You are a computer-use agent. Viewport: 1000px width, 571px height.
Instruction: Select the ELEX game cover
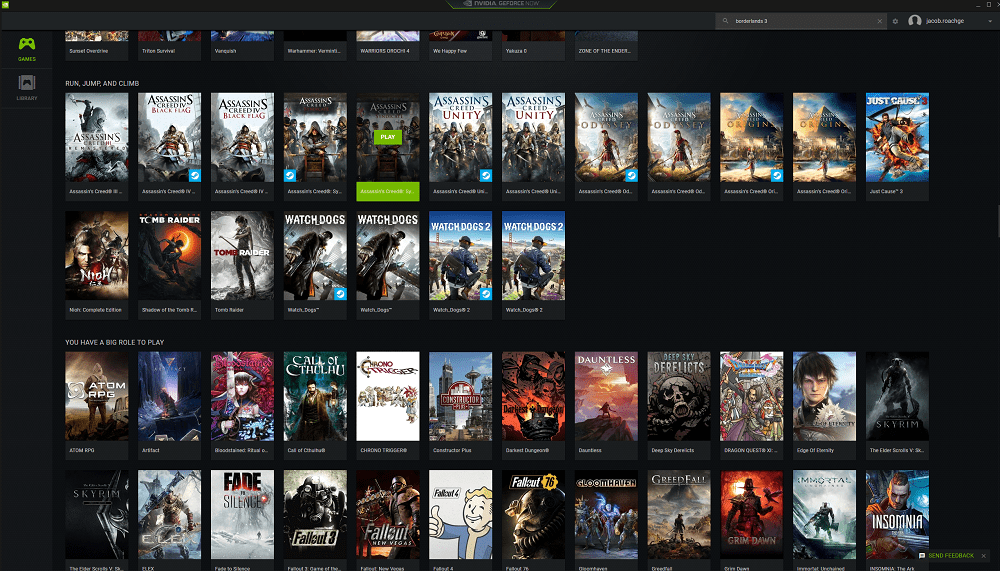click(x=169, y=515)
